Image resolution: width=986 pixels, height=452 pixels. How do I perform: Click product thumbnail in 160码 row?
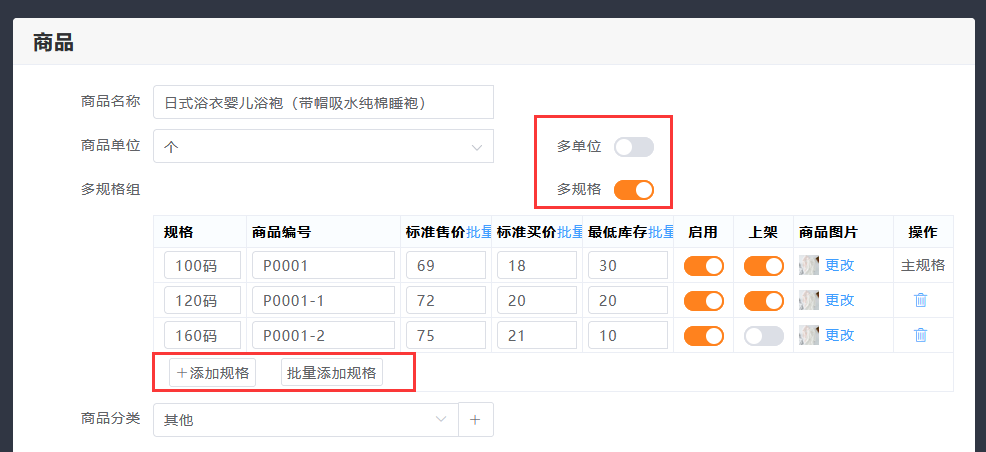pyautogui.click(x=809, y=335)
